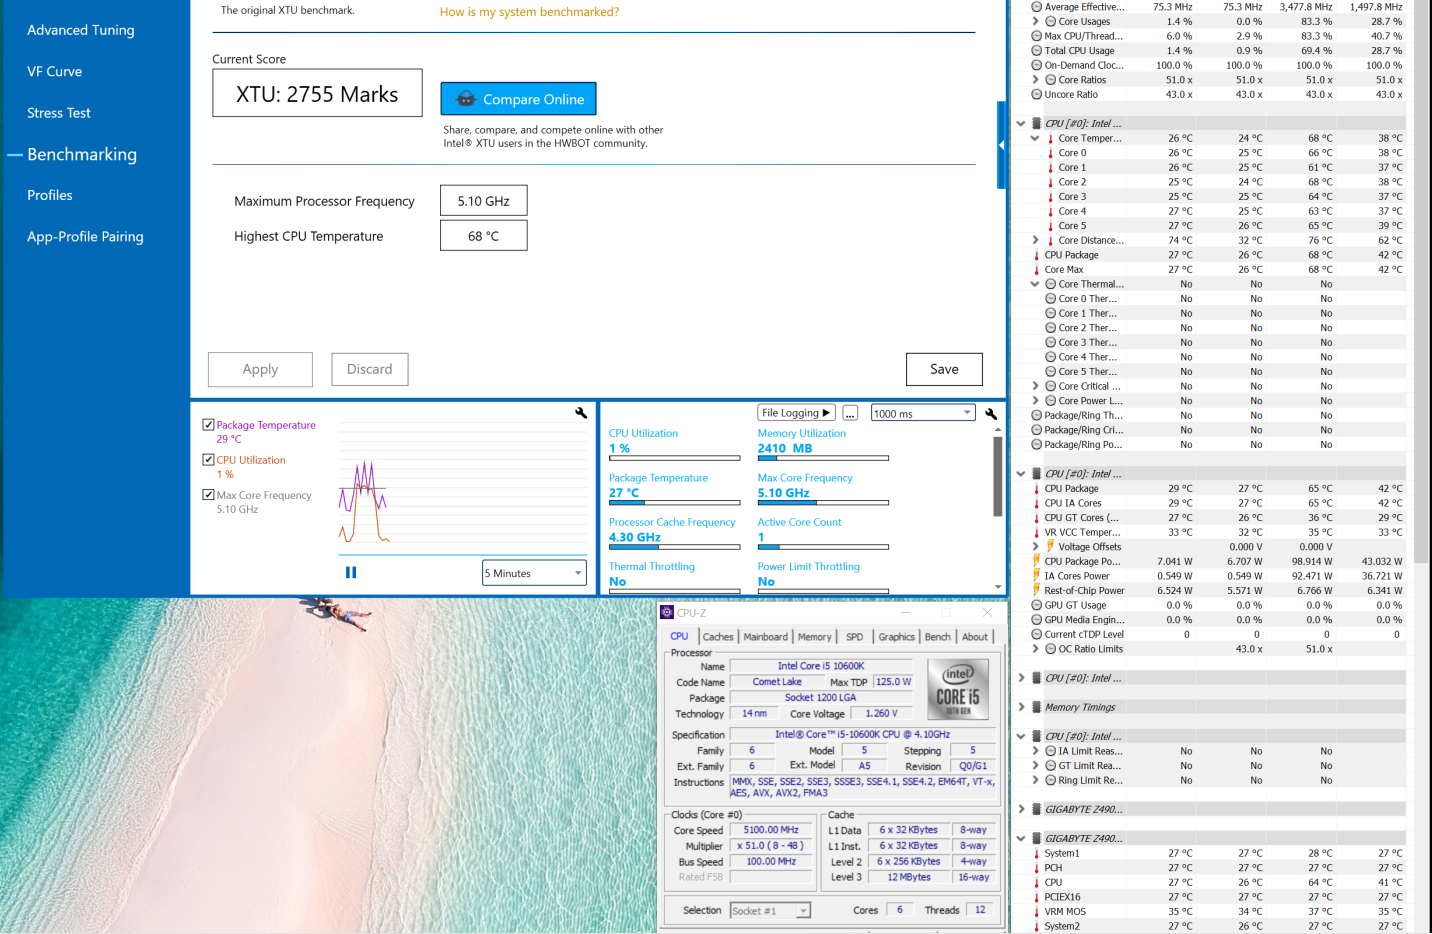Open the Socket #1 selection dropdown in CPU-Z

[x=770, y=911]
